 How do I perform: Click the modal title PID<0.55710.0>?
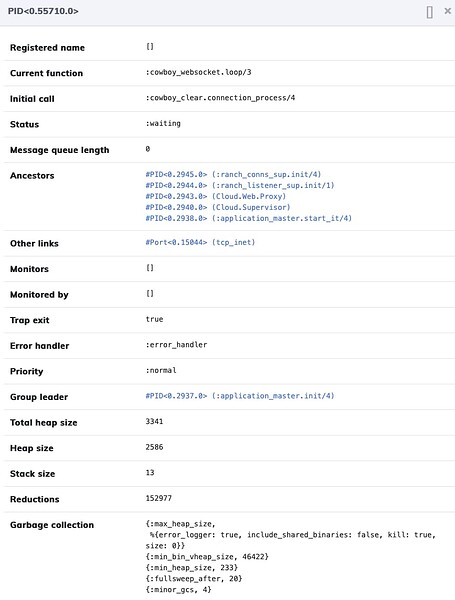click(x=43, y=11)
